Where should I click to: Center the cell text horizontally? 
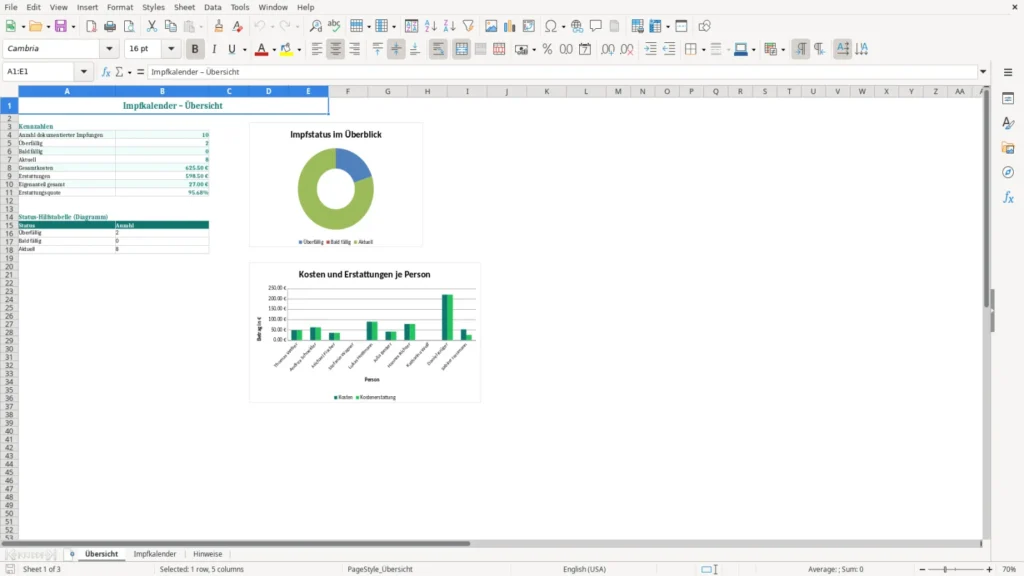[336, 49]
